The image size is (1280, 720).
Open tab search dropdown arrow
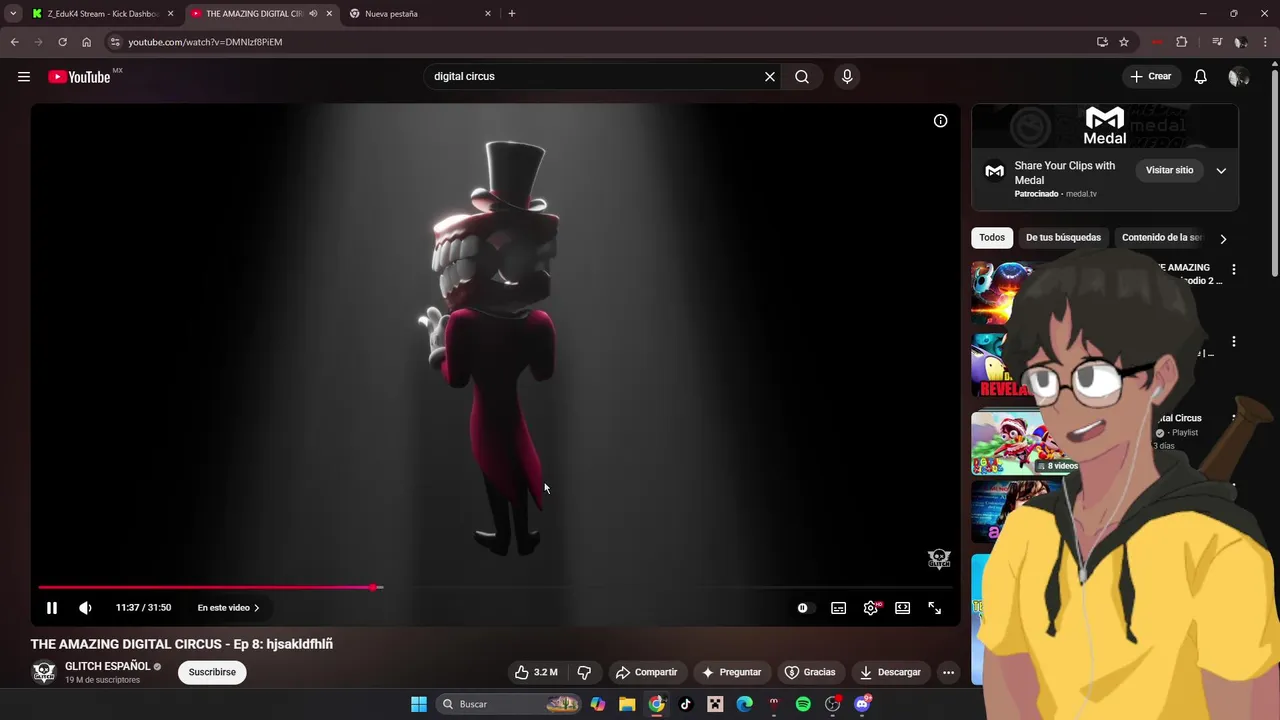(13, 14)
